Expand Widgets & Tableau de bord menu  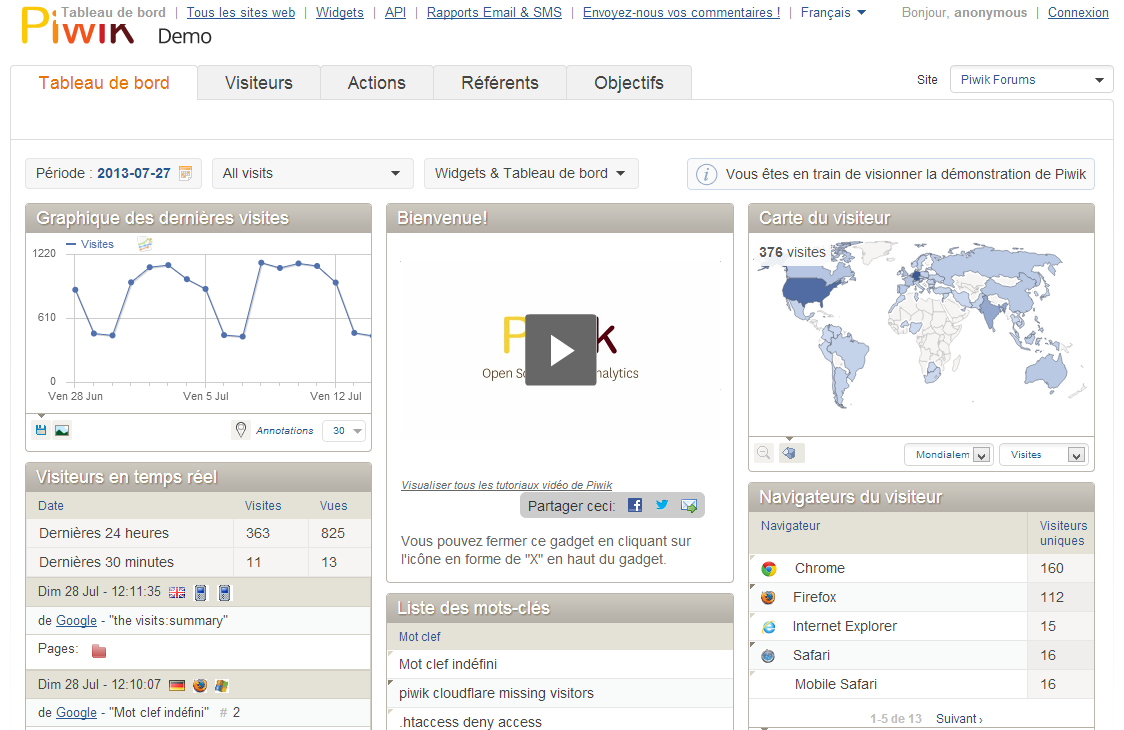[x=531, y=174]
